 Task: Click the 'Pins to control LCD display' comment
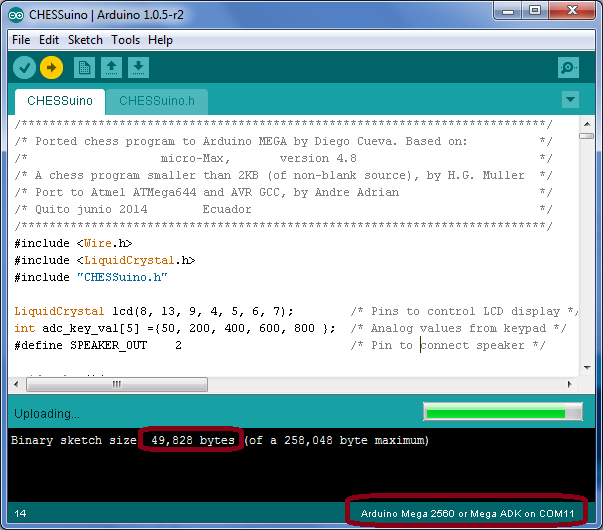(x=465, y=311)
